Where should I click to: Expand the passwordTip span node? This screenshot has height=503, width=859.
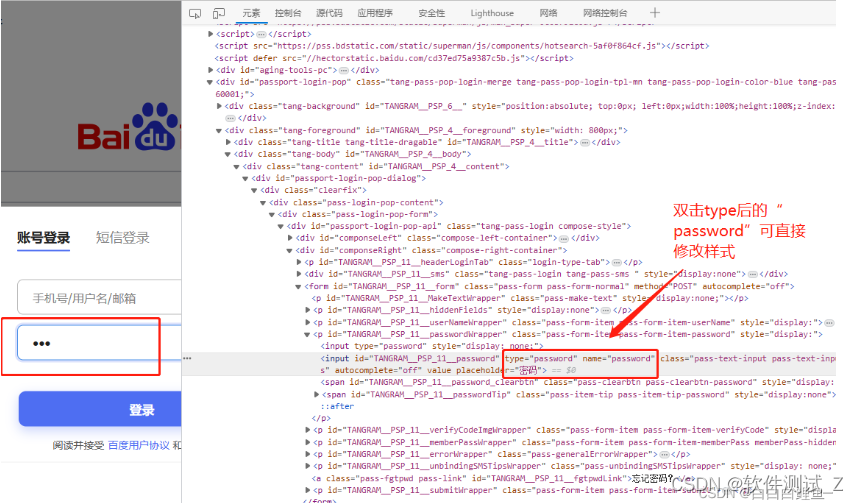point(316,395)
